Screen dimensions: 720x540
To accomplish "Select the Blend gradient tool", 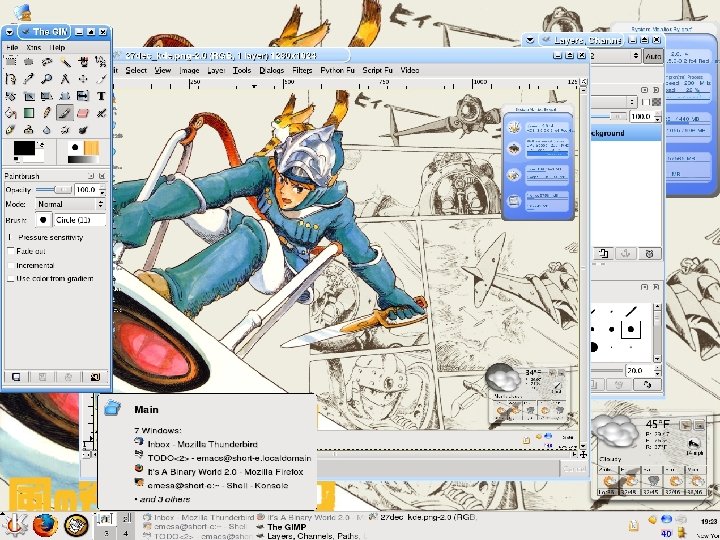I will [28, 112].
